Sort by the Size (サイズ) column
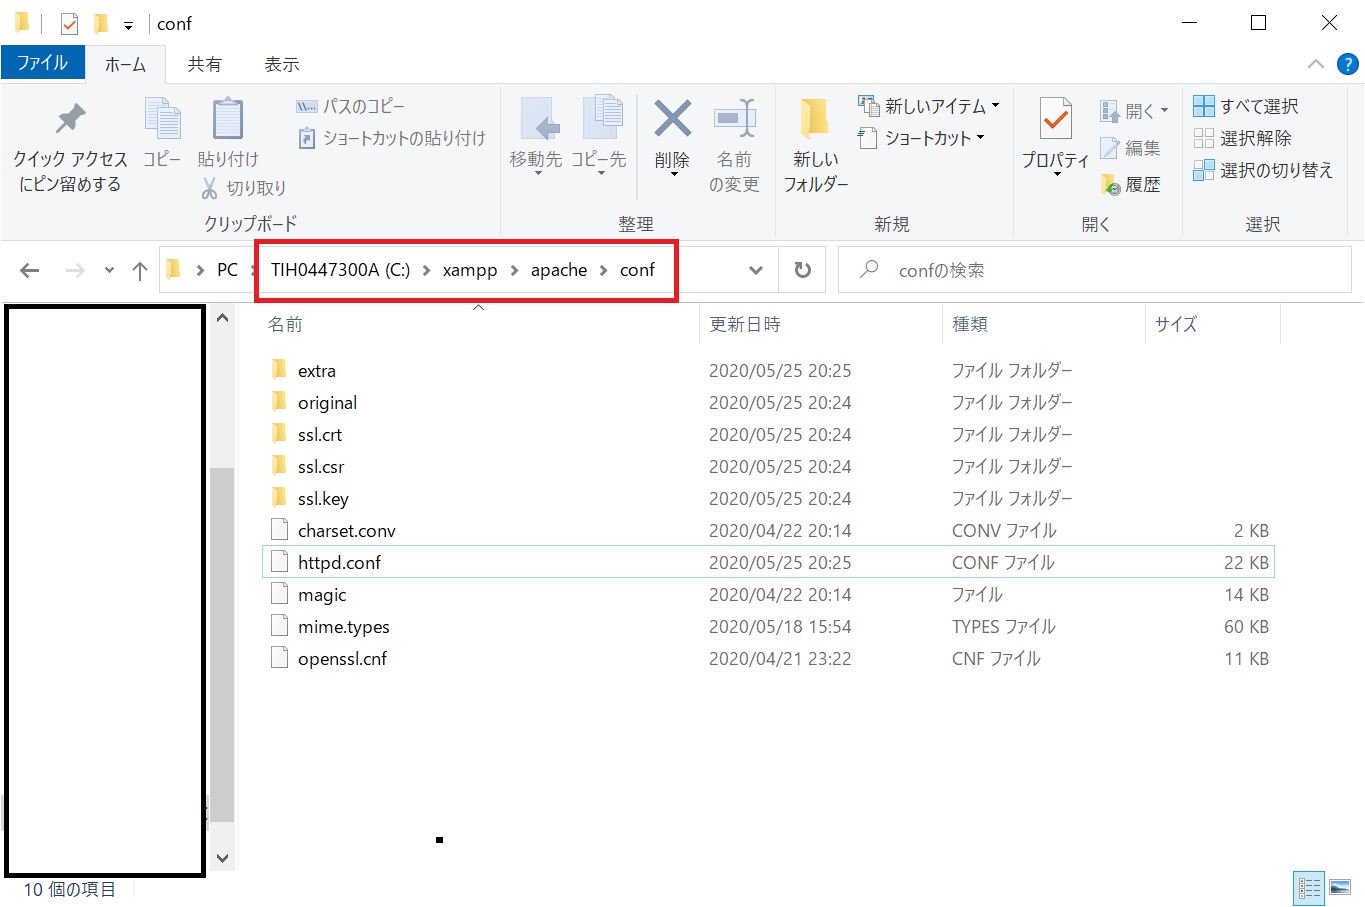The height and width of the screenshot is (907, 1365). [x=1212, y=324]
